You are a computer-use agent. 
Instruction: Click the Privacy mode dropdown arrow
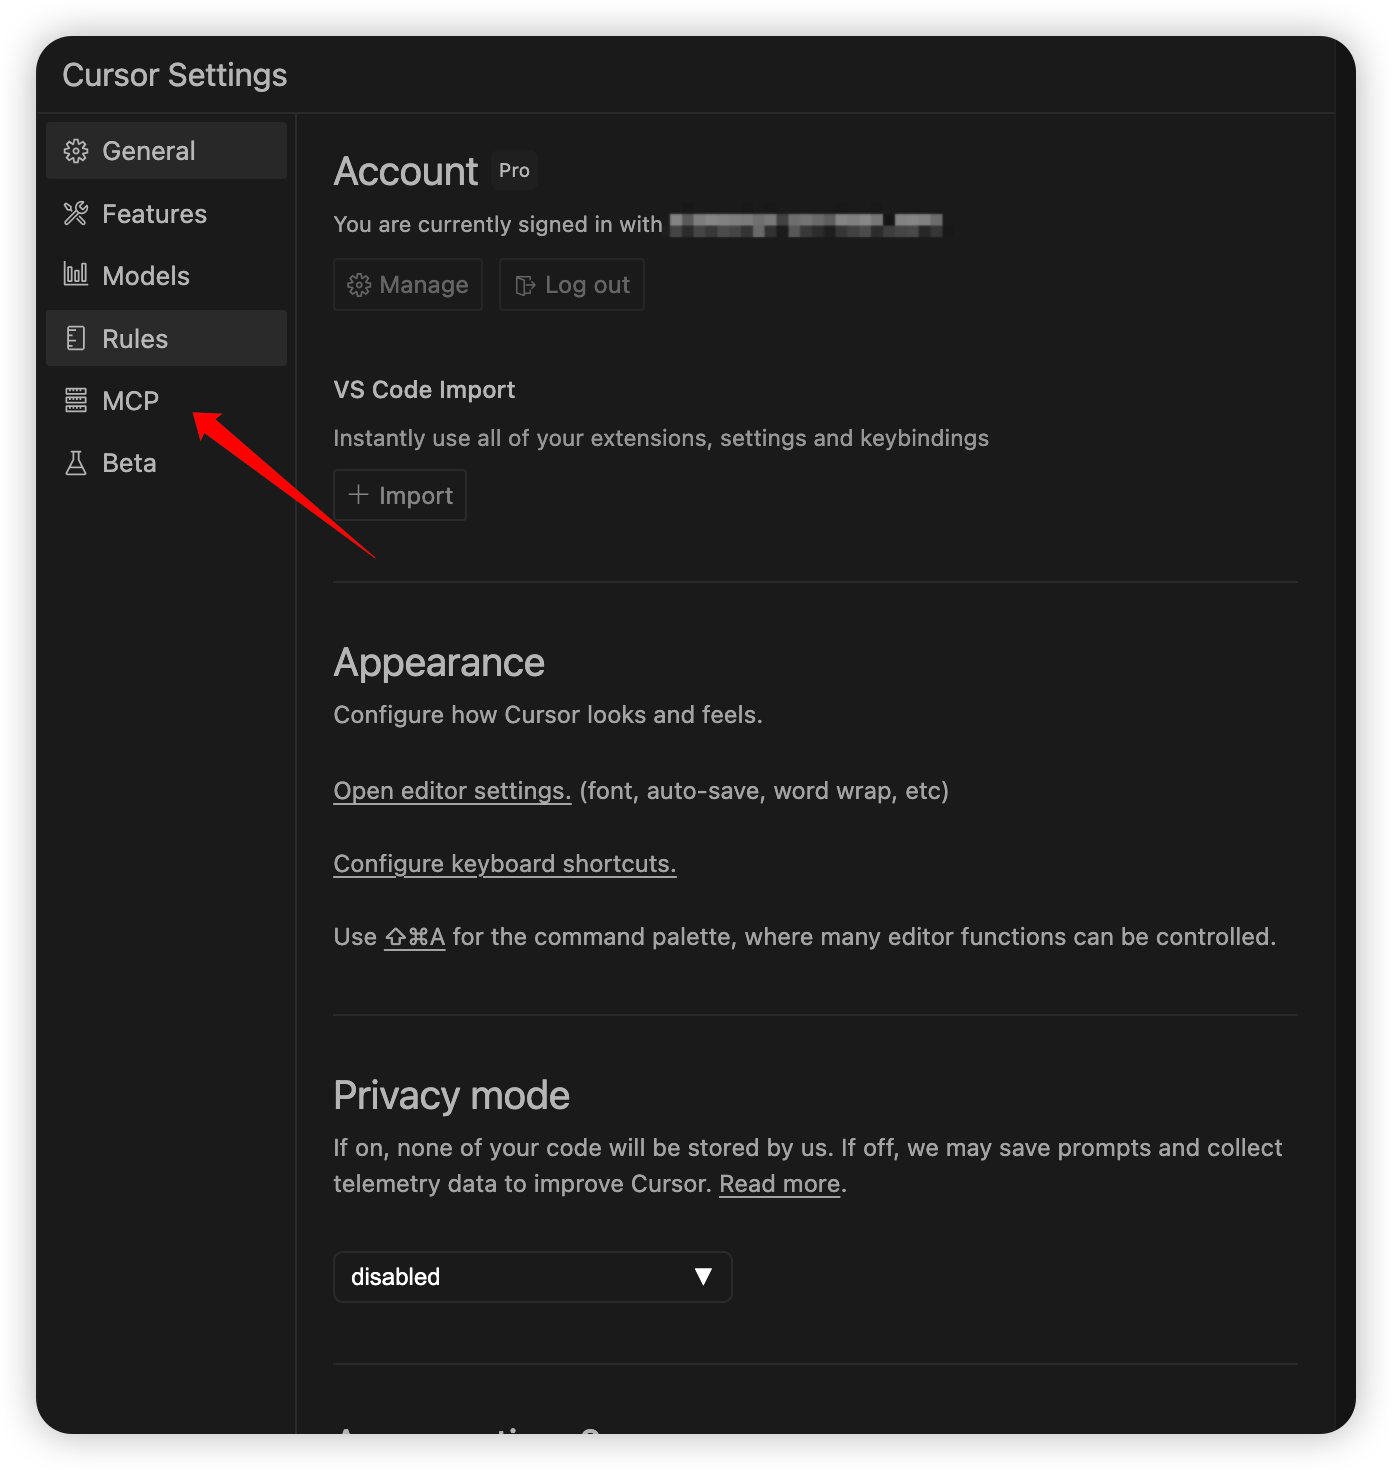click(703, 1277)
